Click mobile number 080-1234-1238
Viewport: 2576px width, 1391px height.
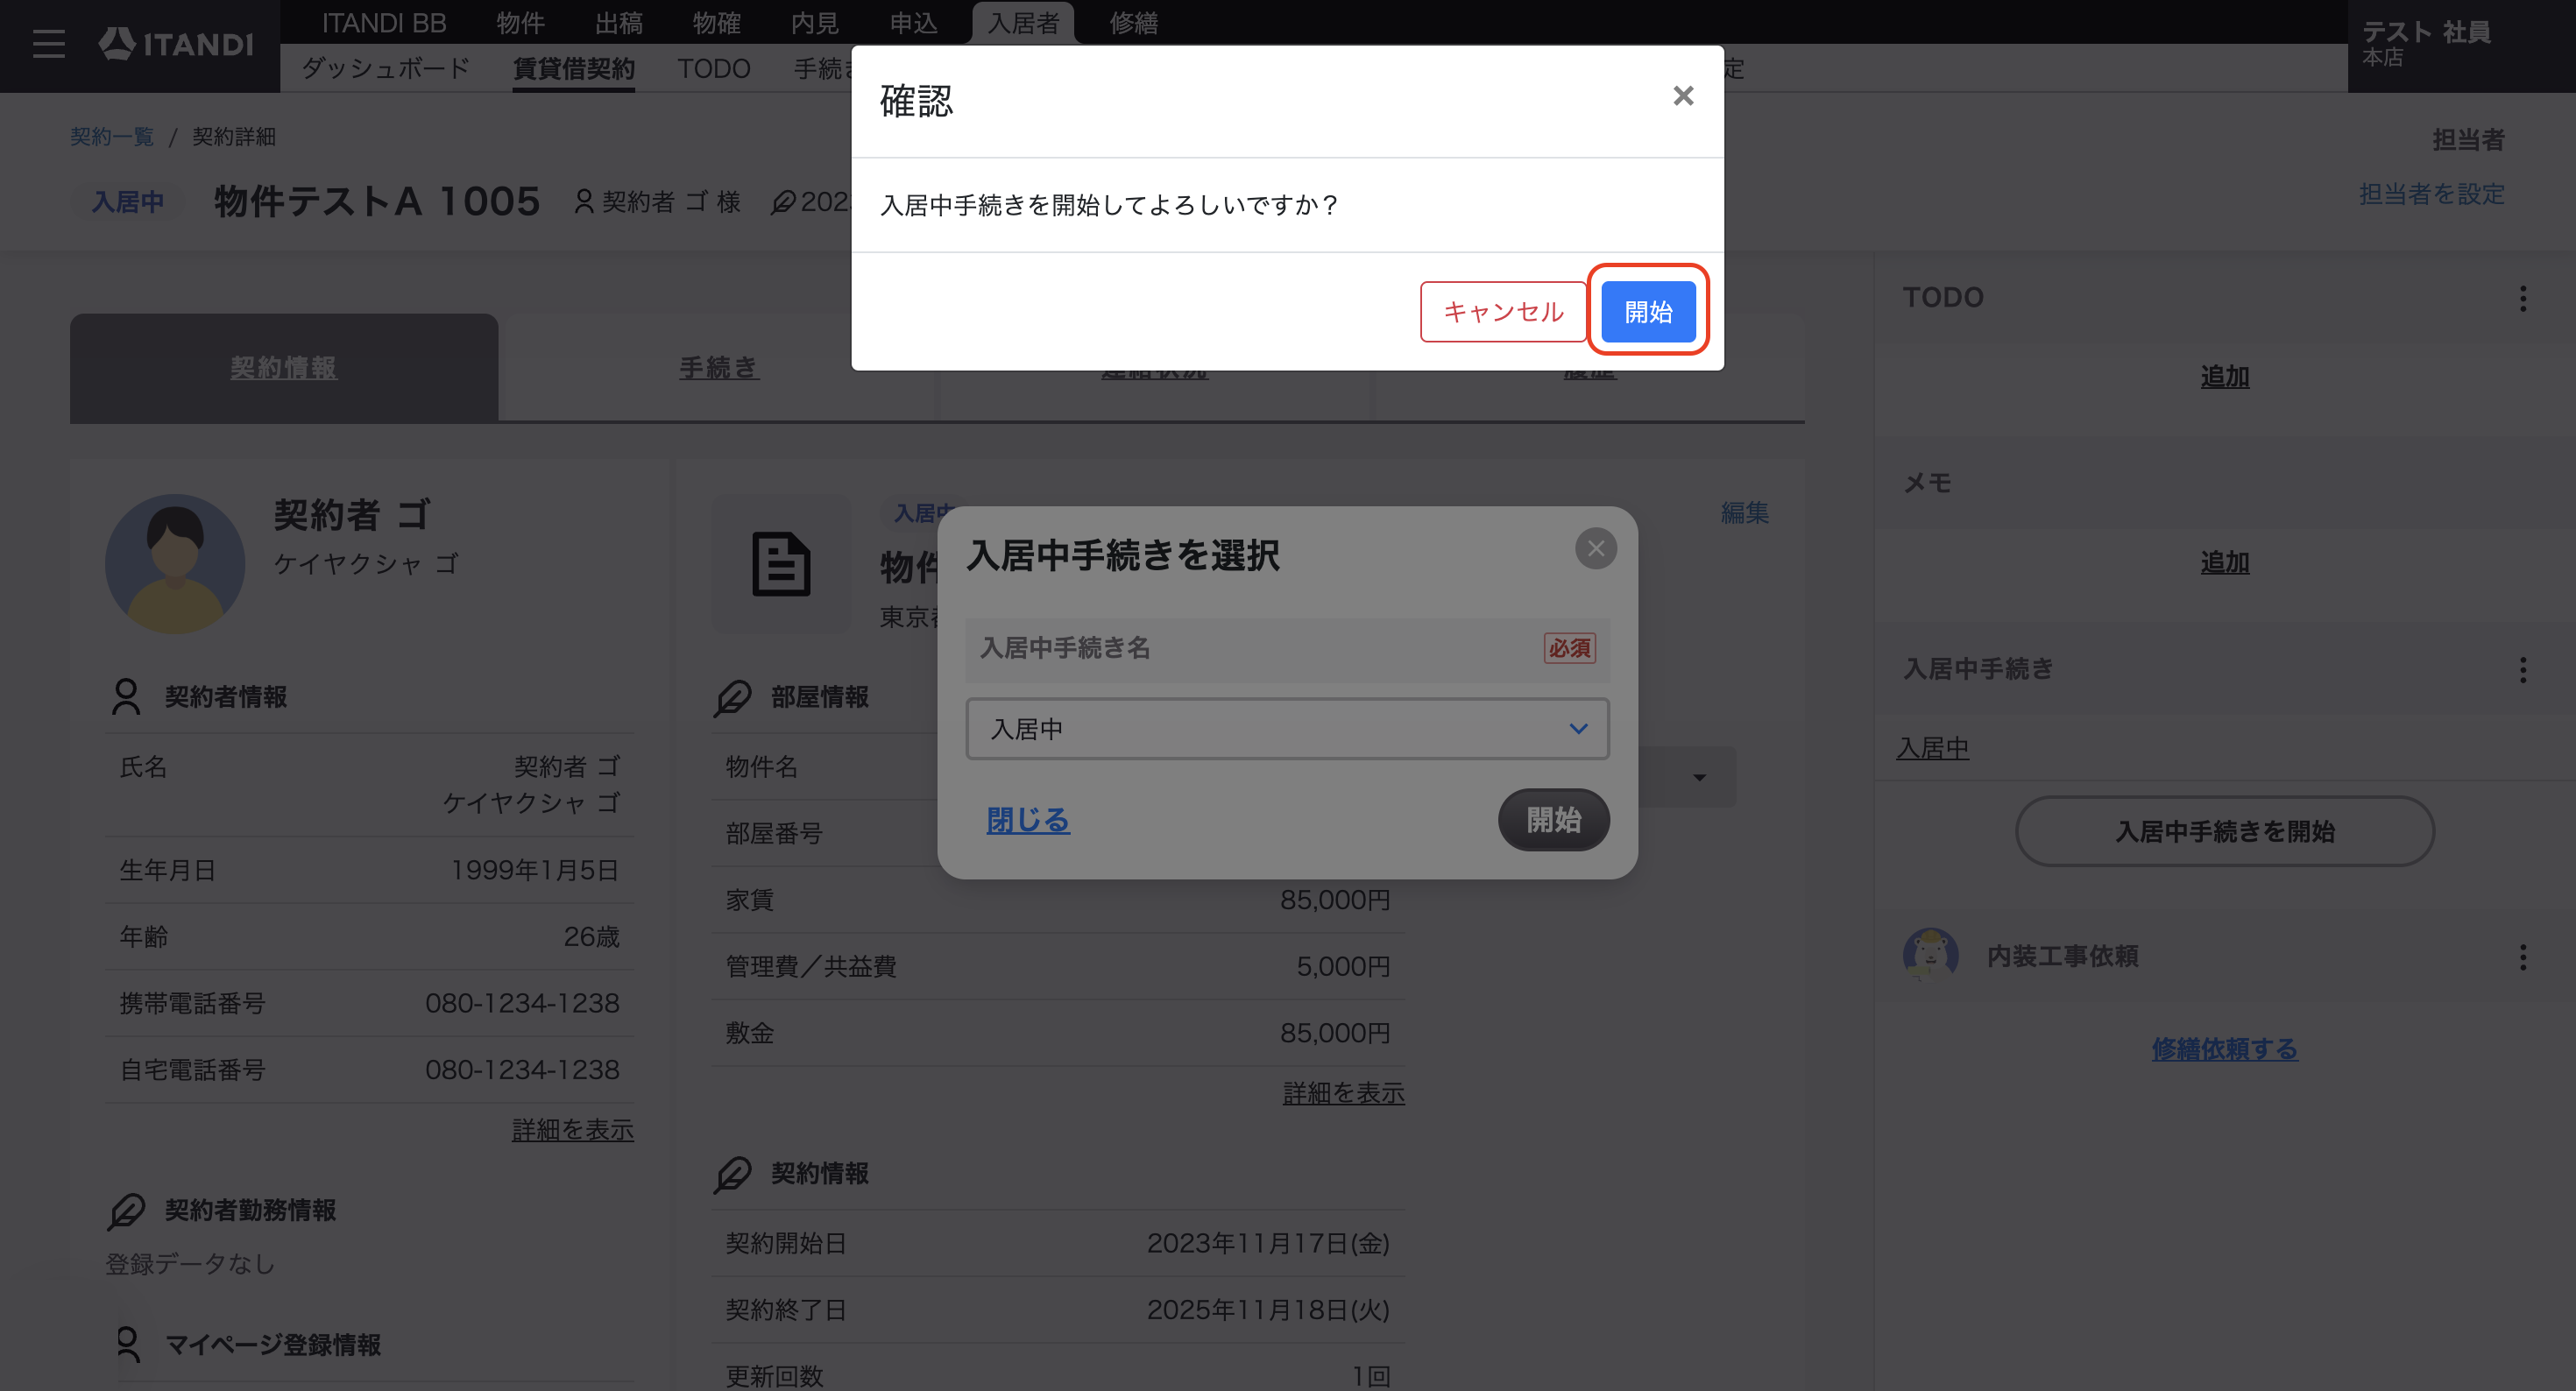click(x=522, y=1002)
